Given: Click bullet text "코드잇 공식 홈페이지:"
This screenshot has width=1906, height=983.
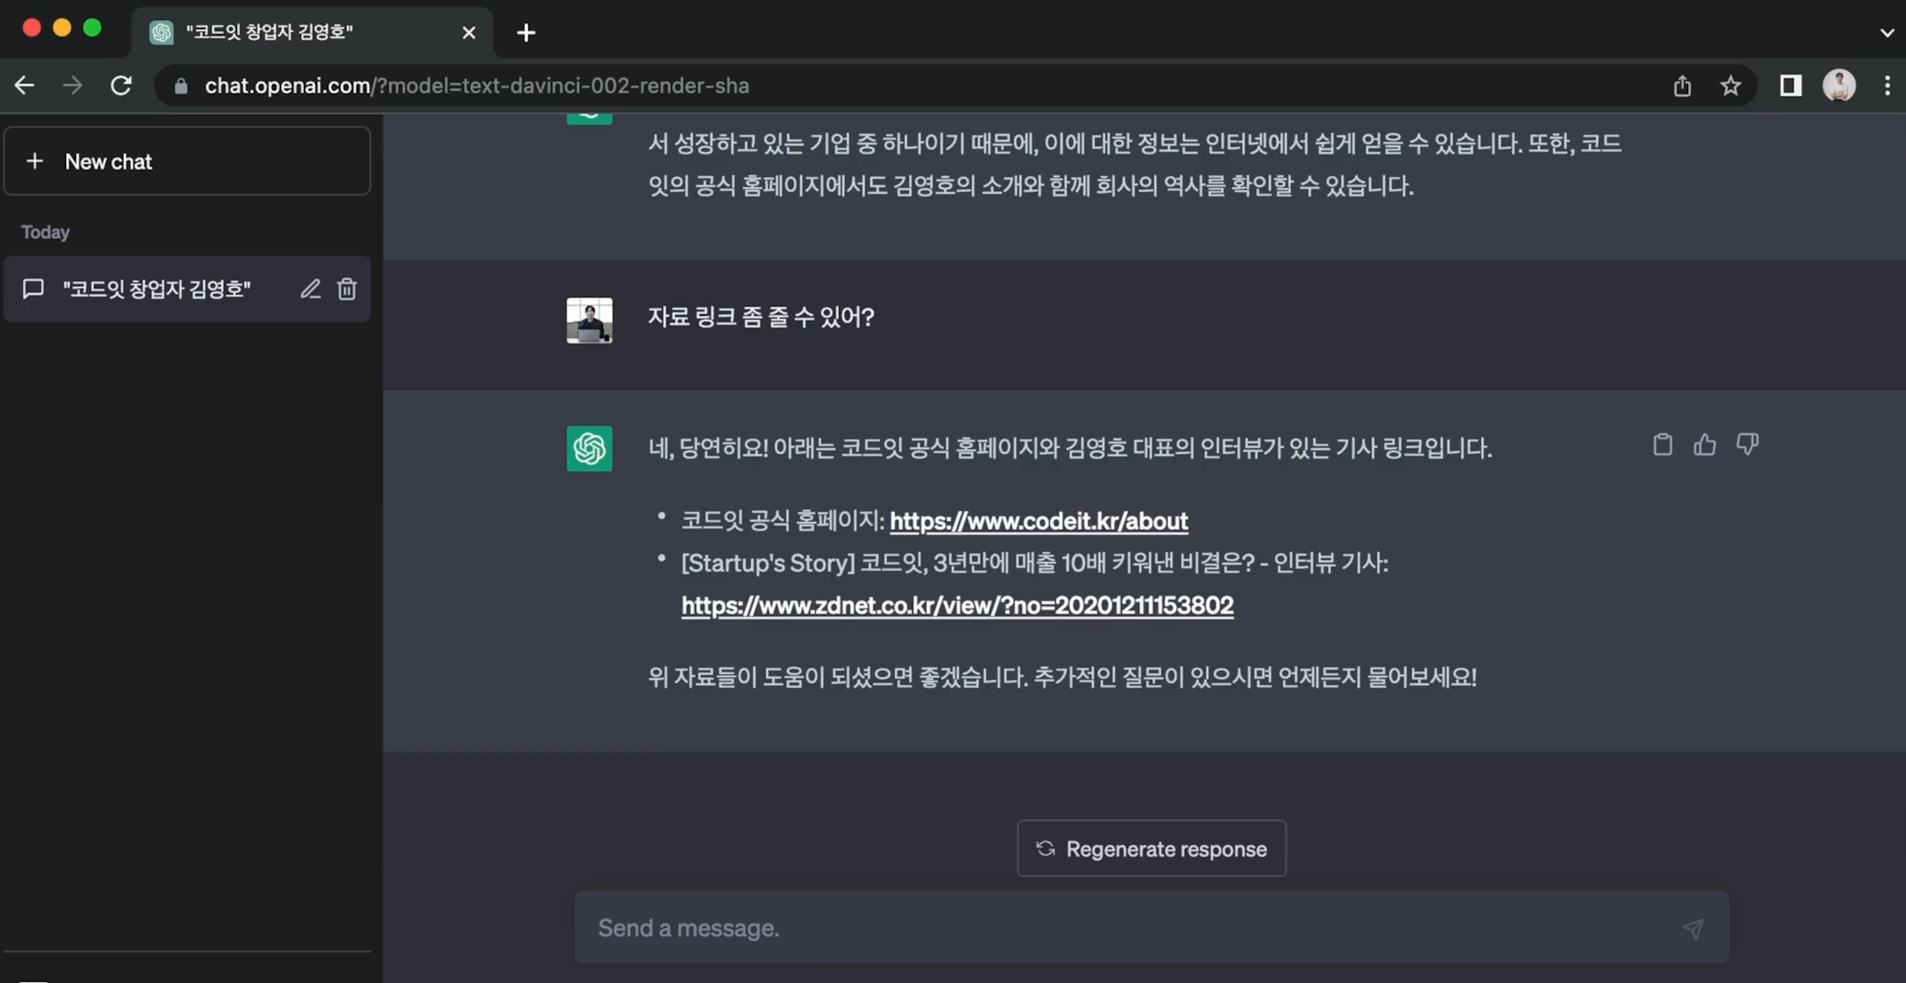Looking at the screenshot, I should tap(783, 521).
